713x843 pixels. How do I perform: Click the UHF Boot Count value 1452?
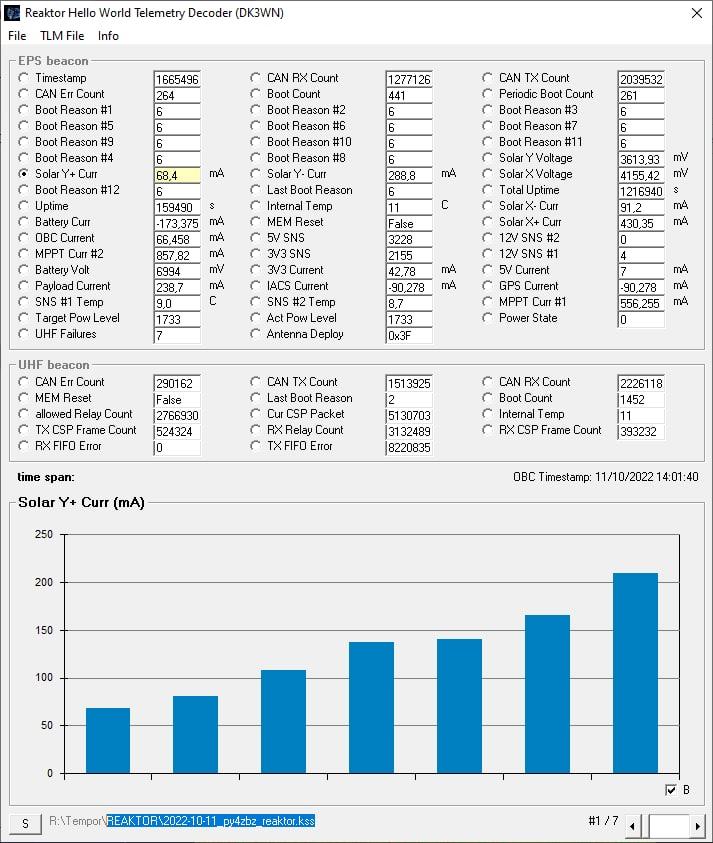[641, 399]
